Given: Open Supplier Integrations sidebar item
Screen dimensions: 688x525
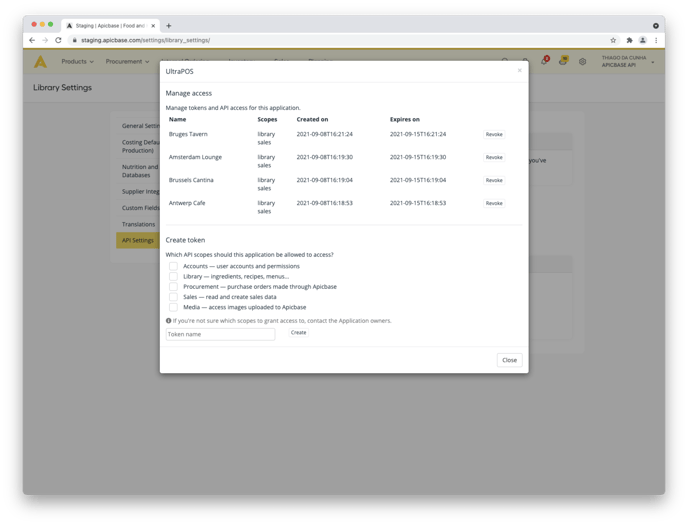Looking at the screenshot, I should pos(140,191).
